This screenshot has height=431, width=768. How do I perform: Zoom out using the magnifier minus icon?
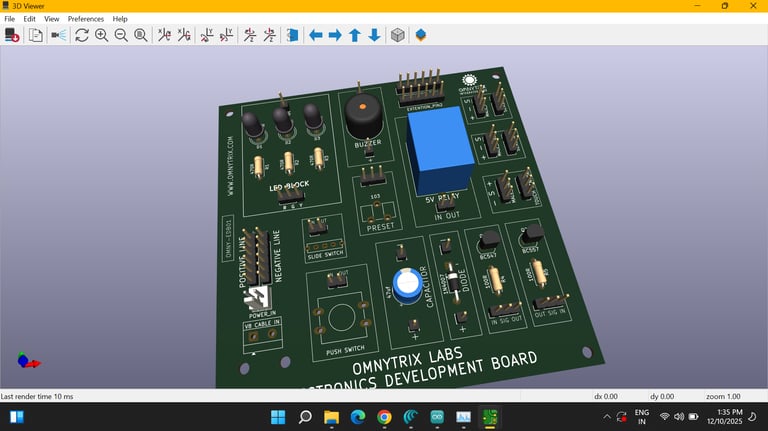coord(121,35)
